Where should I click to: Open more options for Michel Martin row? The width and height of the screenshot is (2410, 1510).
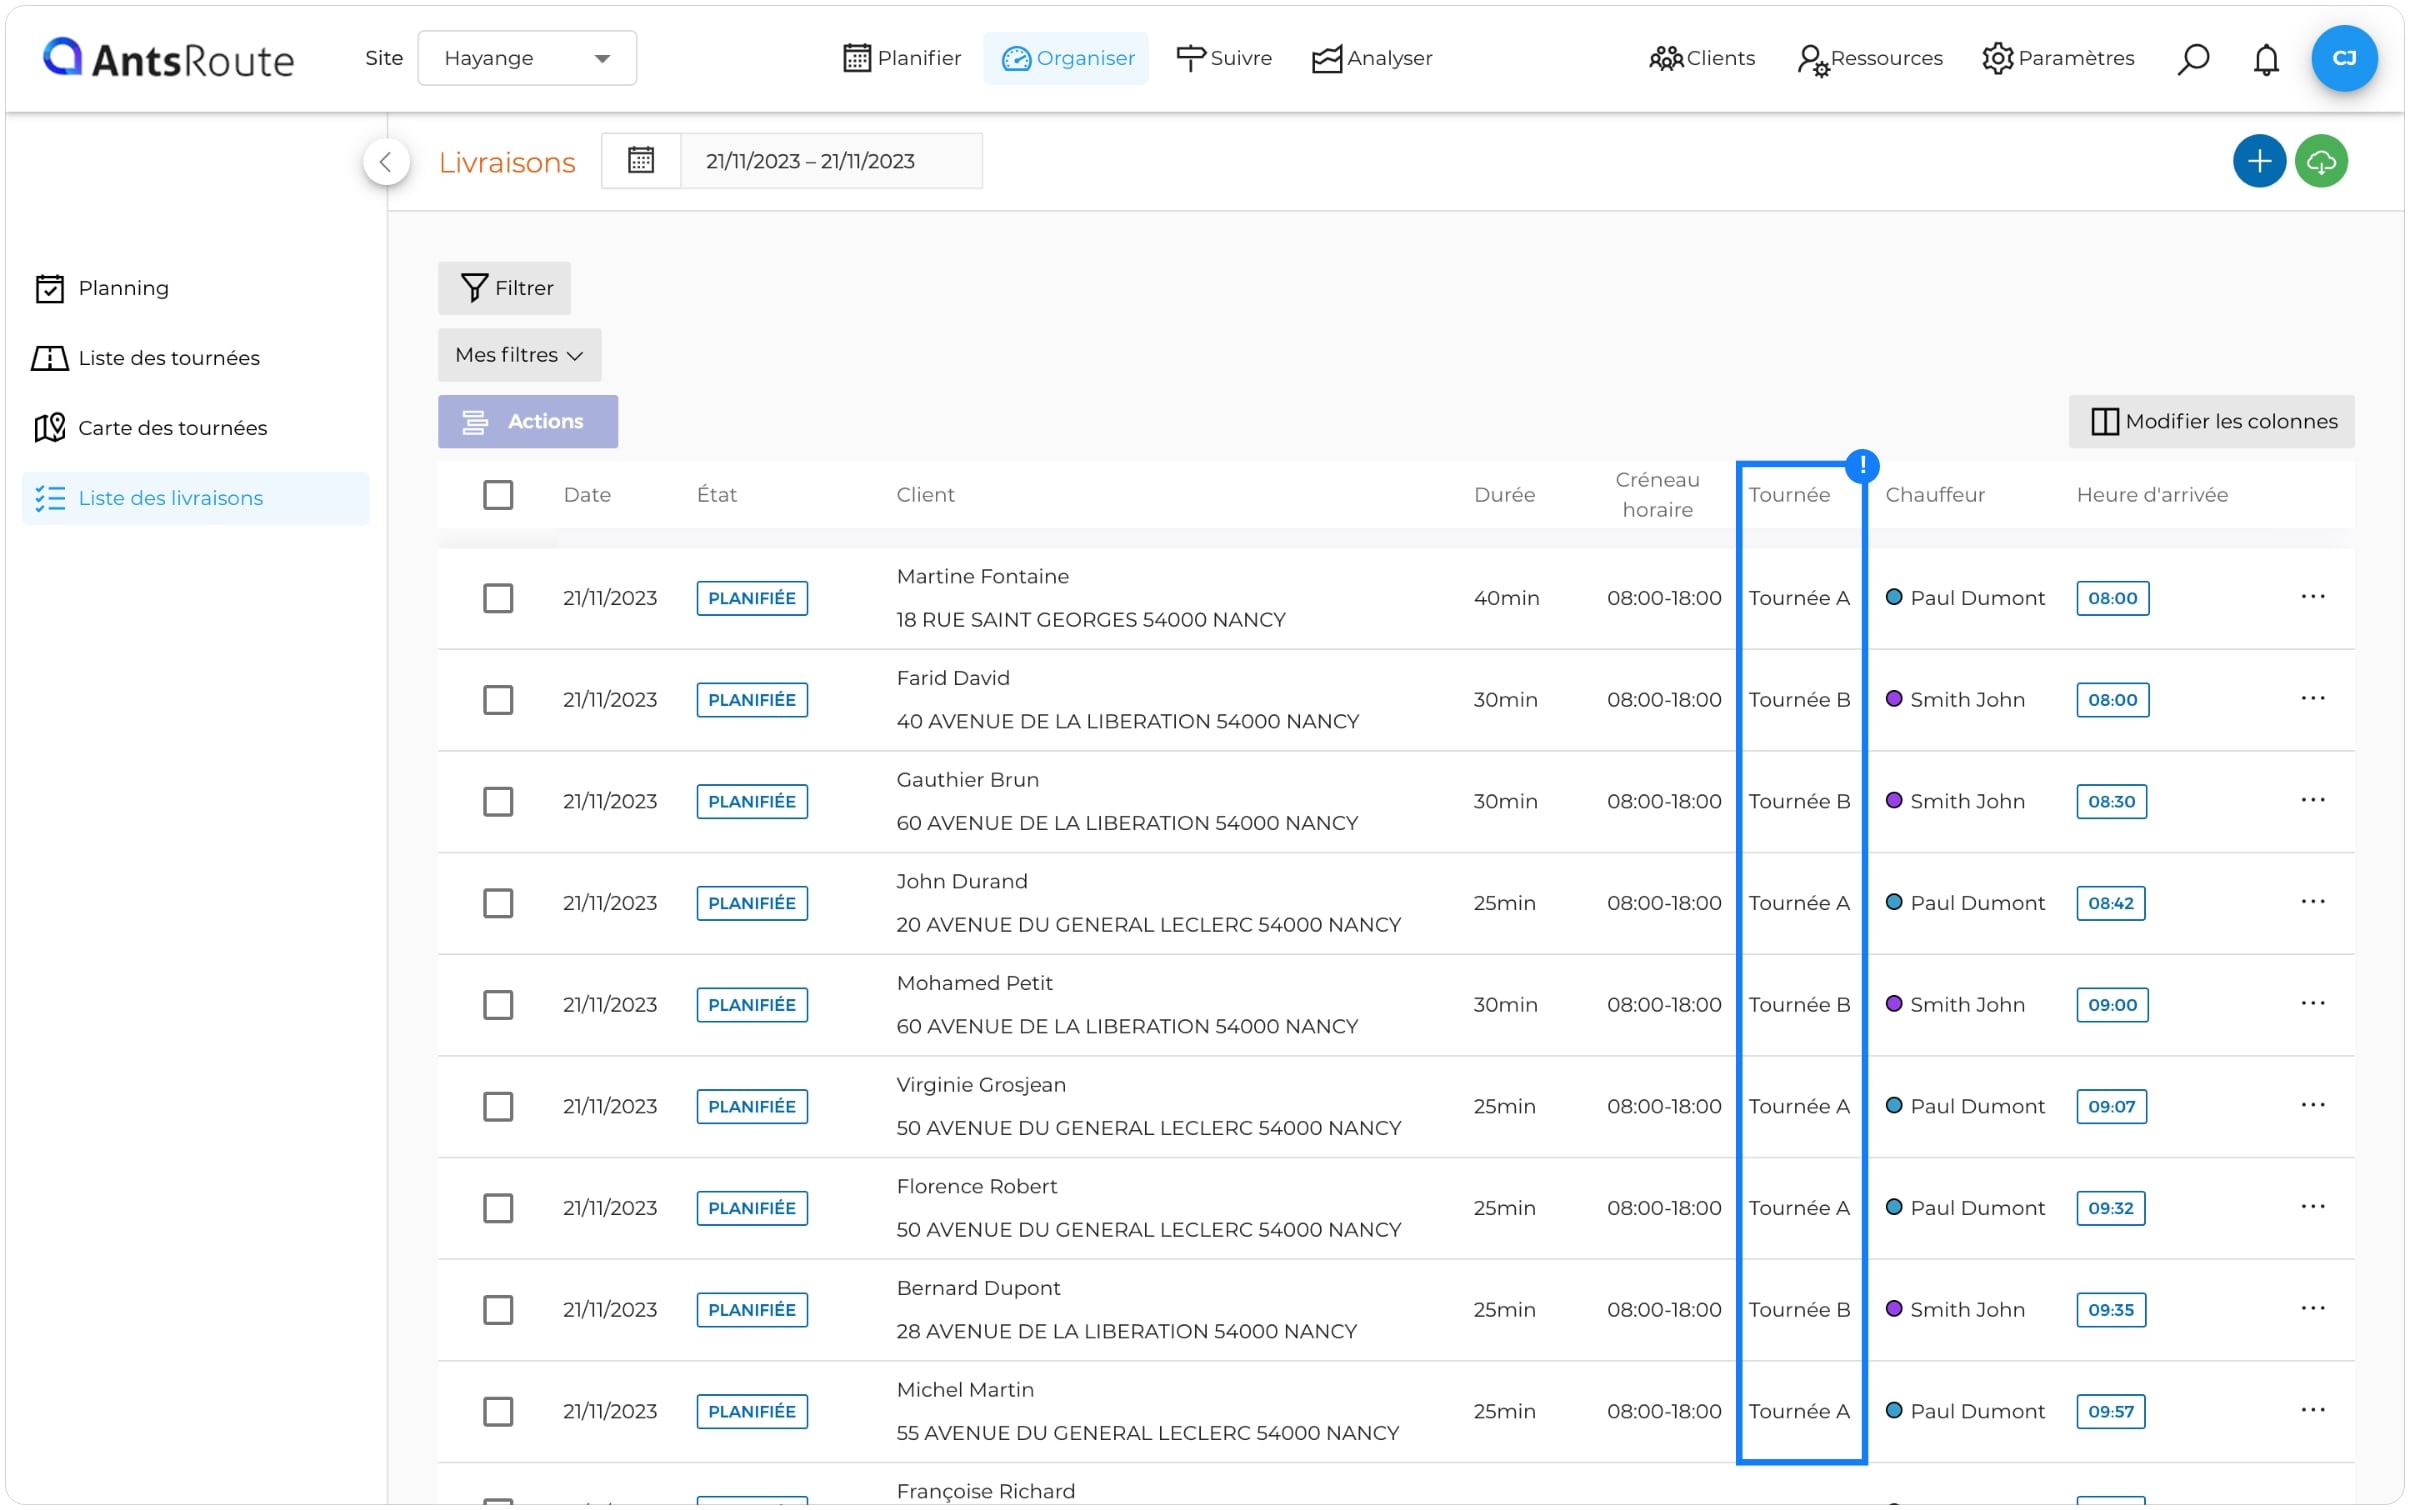click(x=2312, y=1411)
